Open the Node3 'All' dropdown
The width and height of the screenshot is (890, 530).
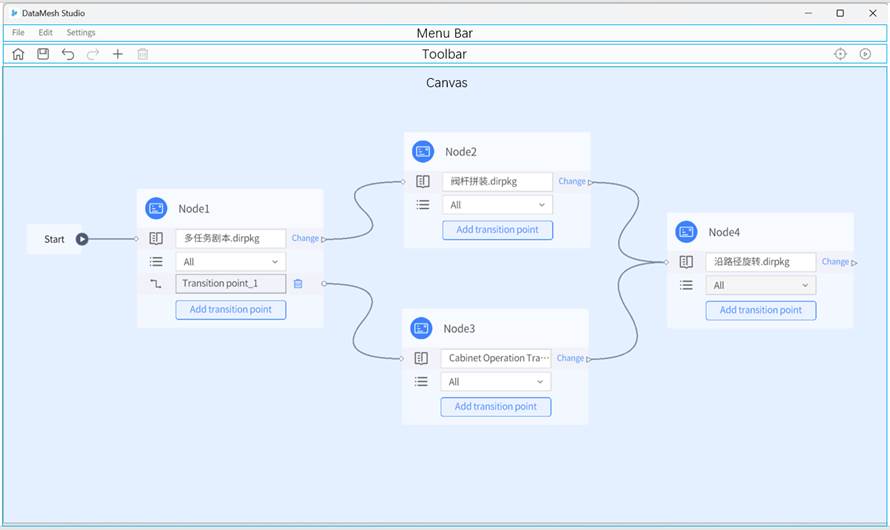(x=495, y=382)
